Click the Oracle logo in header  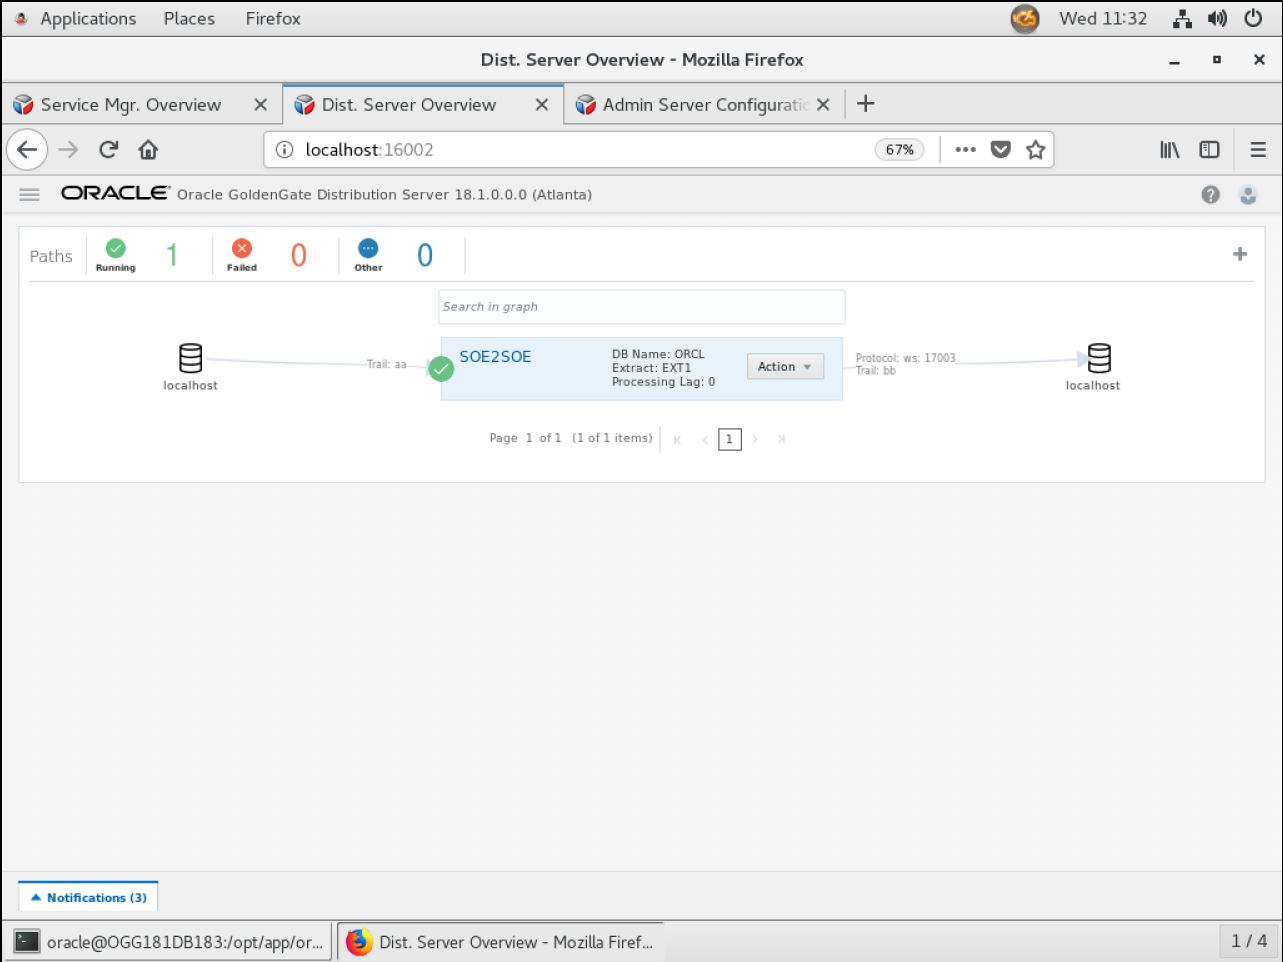115,193
